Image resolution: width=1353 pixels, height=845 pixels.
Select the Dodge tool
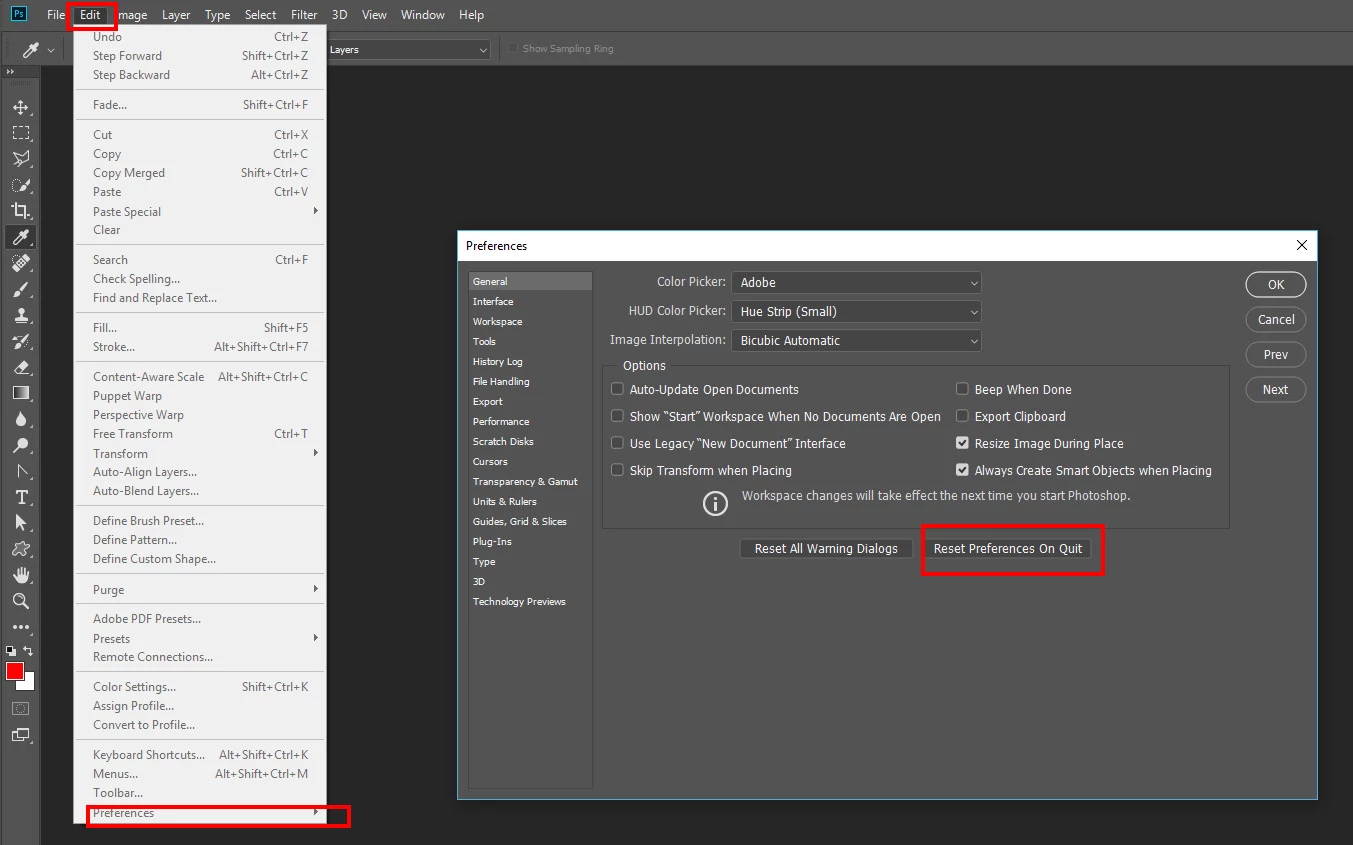(x=20, y=445)
